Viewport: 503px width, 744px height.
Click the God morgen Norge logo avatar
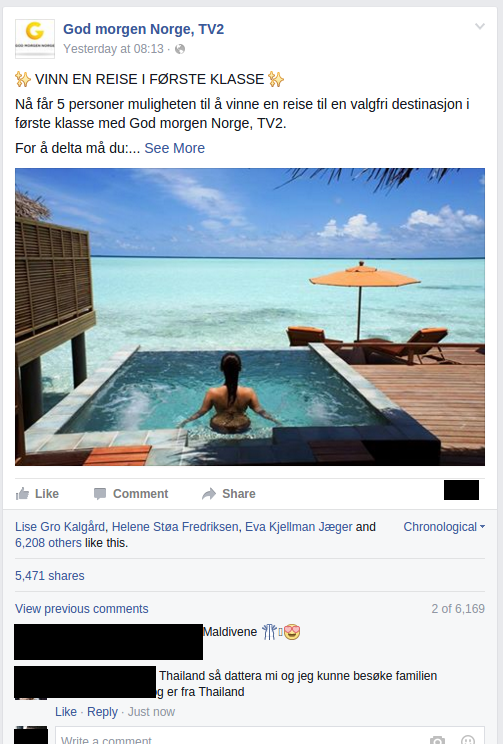[x=35, y=39]
